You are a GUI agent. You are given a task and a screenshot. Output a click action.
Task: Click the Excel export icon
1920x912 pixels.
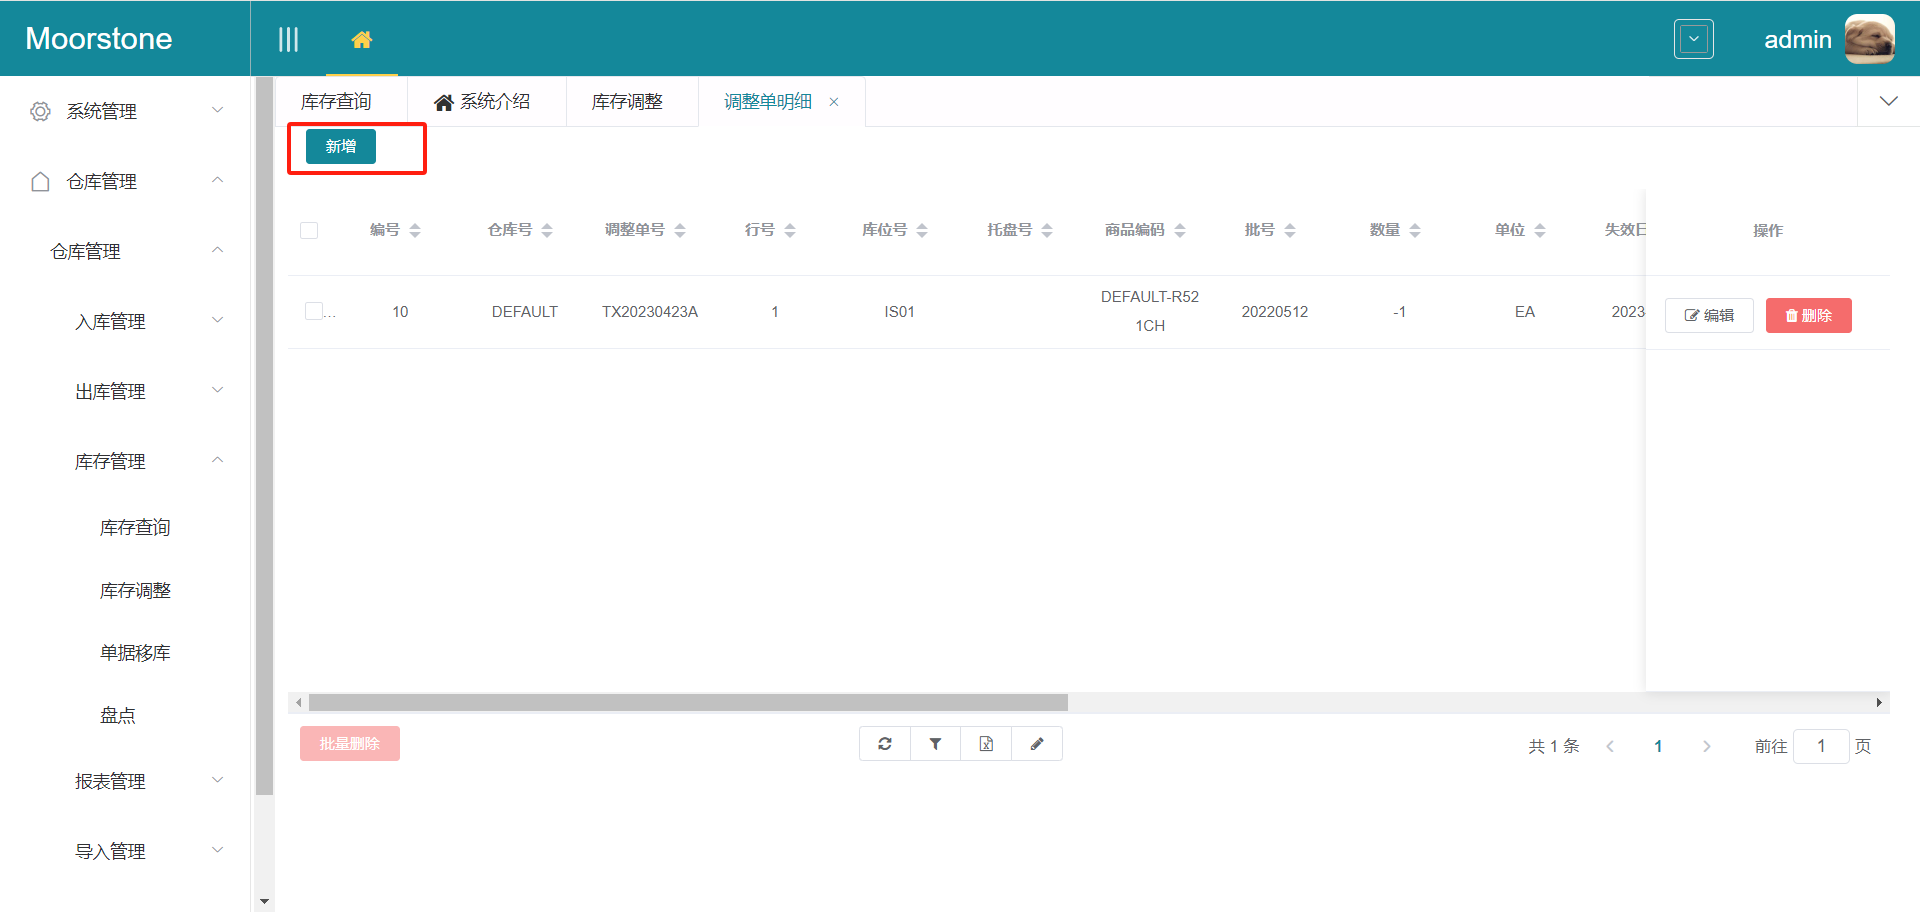point(986,744)
